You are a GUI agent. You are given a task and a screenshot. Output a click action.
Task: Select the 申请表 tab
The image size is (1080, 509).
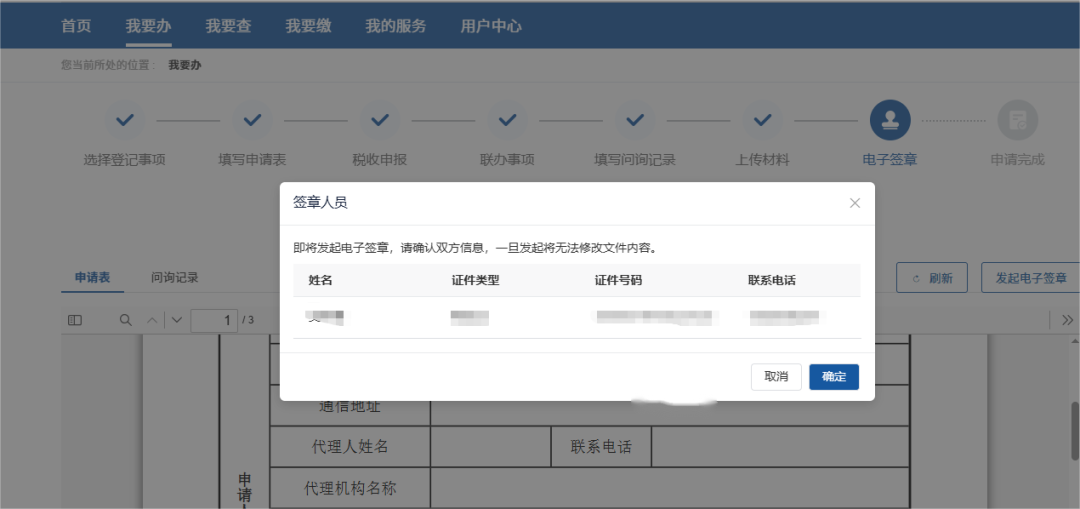[x=93, y=278]
